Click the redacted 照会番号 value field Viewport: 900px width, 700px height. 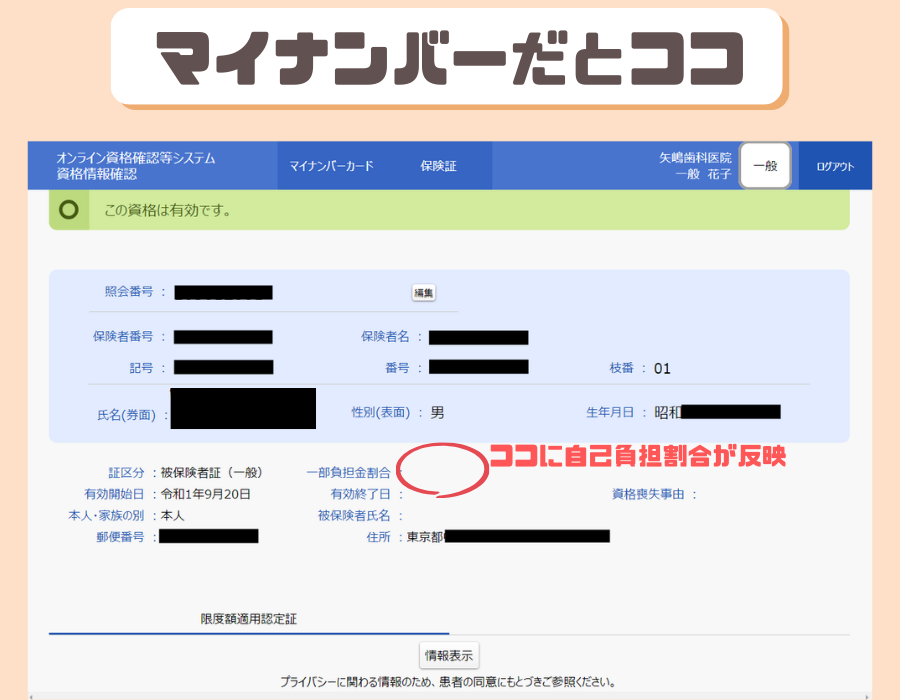[223, 293]
